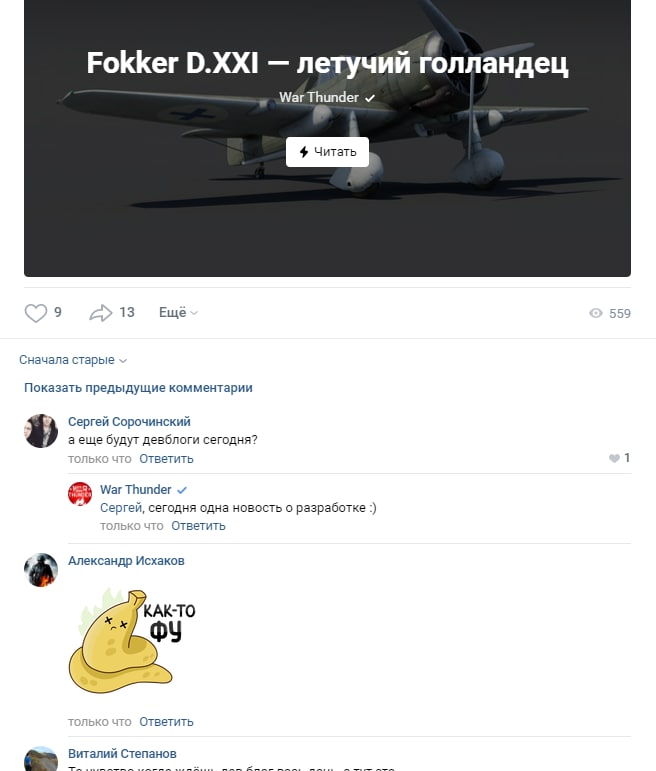
Task: Open the Fokker D.XXI article cover
Action: 328,138
